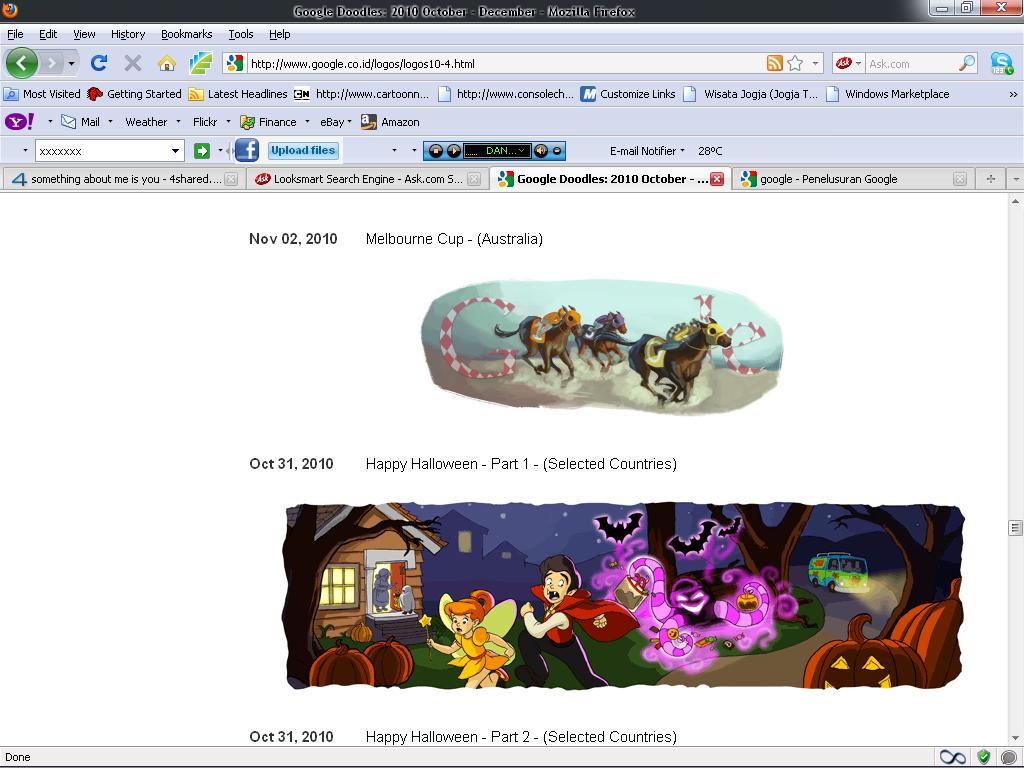Expand the address bar history dropdown
Viewport: 1024px width, 768px height.
coord(815,63)
